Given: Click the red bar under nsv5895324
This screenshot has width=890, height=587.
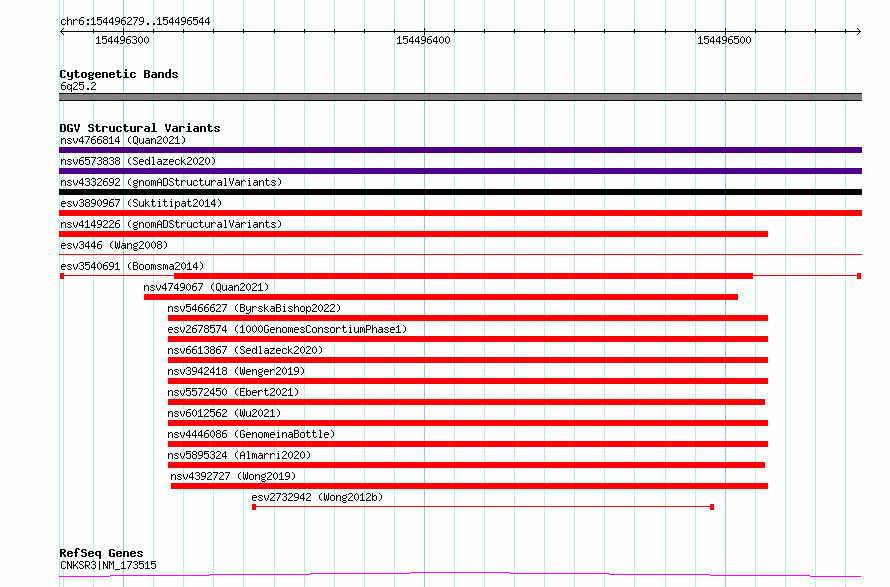Looking at the screenshot, I should coord(466,465).
